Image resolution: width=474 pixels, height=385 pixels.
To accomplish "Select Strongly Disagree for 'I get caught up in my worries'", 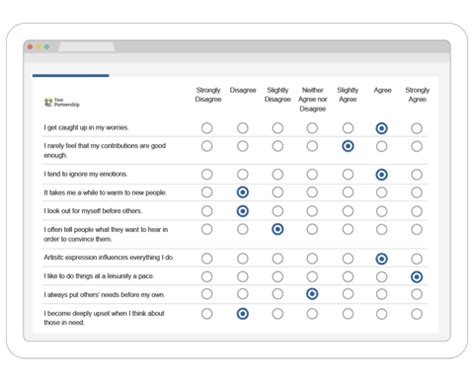I will point(207,128).
